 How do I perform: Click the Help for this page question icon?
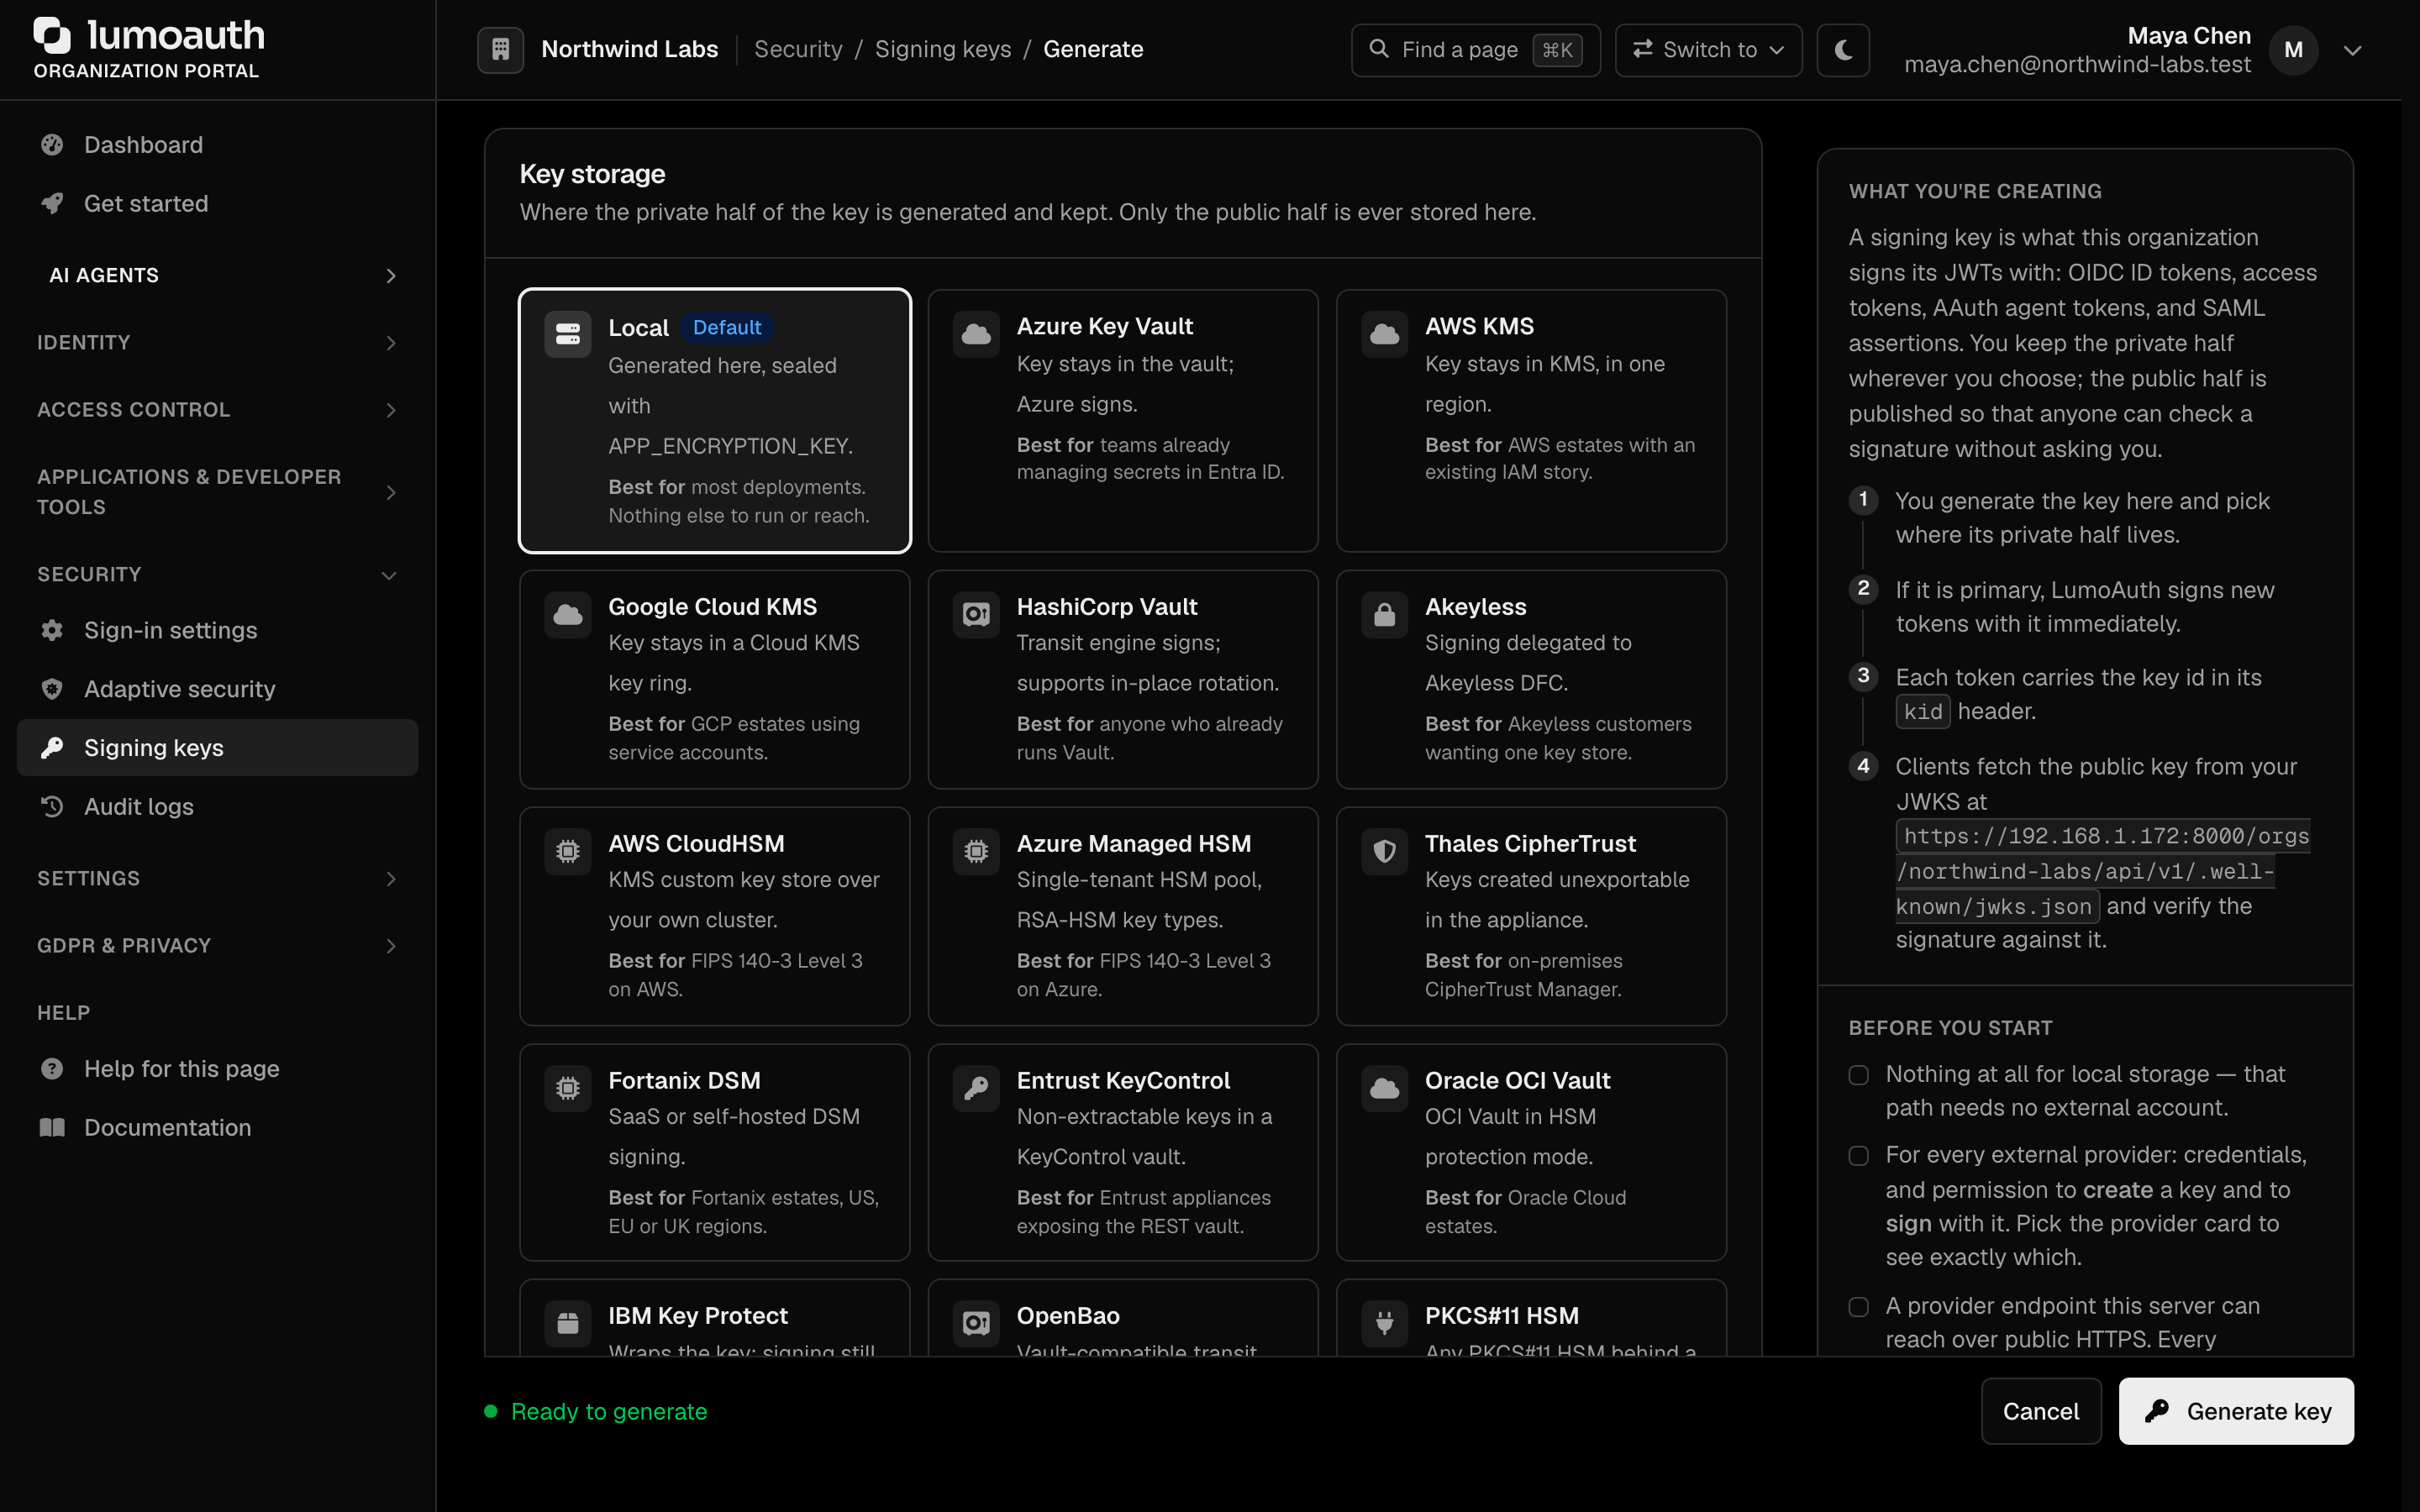click(x=52, y=1069)
